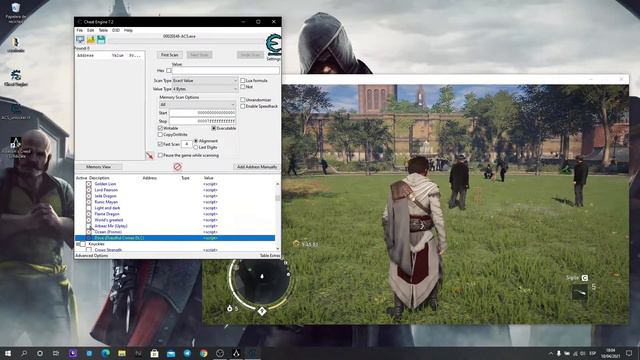640x360 pixels.
Task: Click the red clear address list icon
Action: [x=177, y=167]
